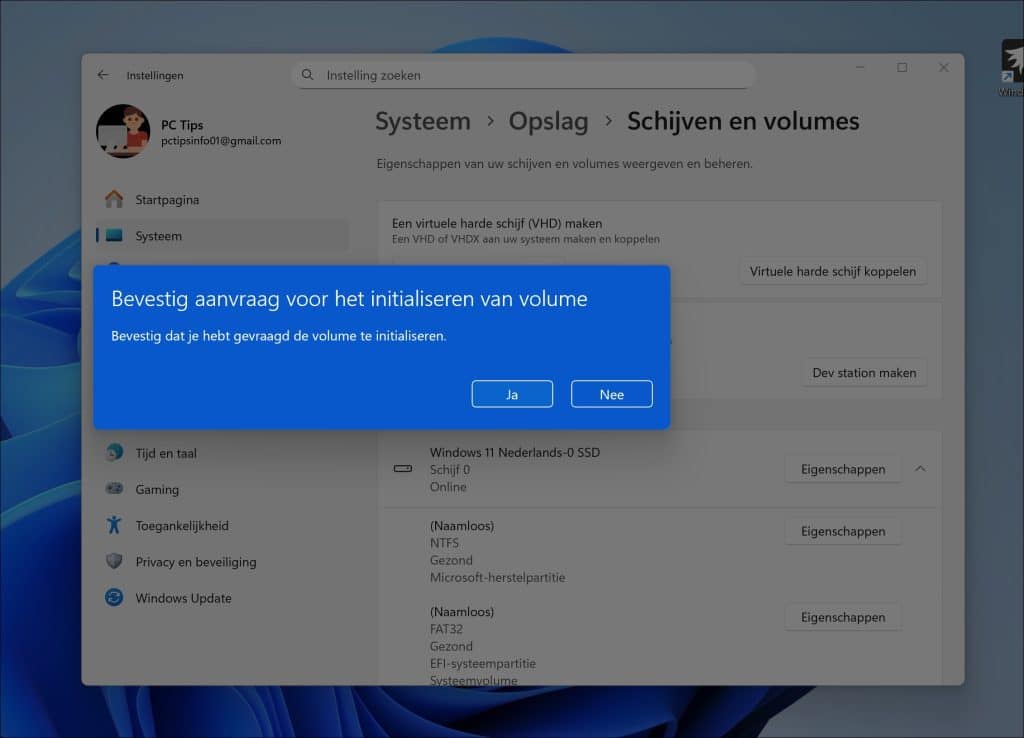Click the magnifier in the search bar
1024x738 pixels.
point(306,75)
